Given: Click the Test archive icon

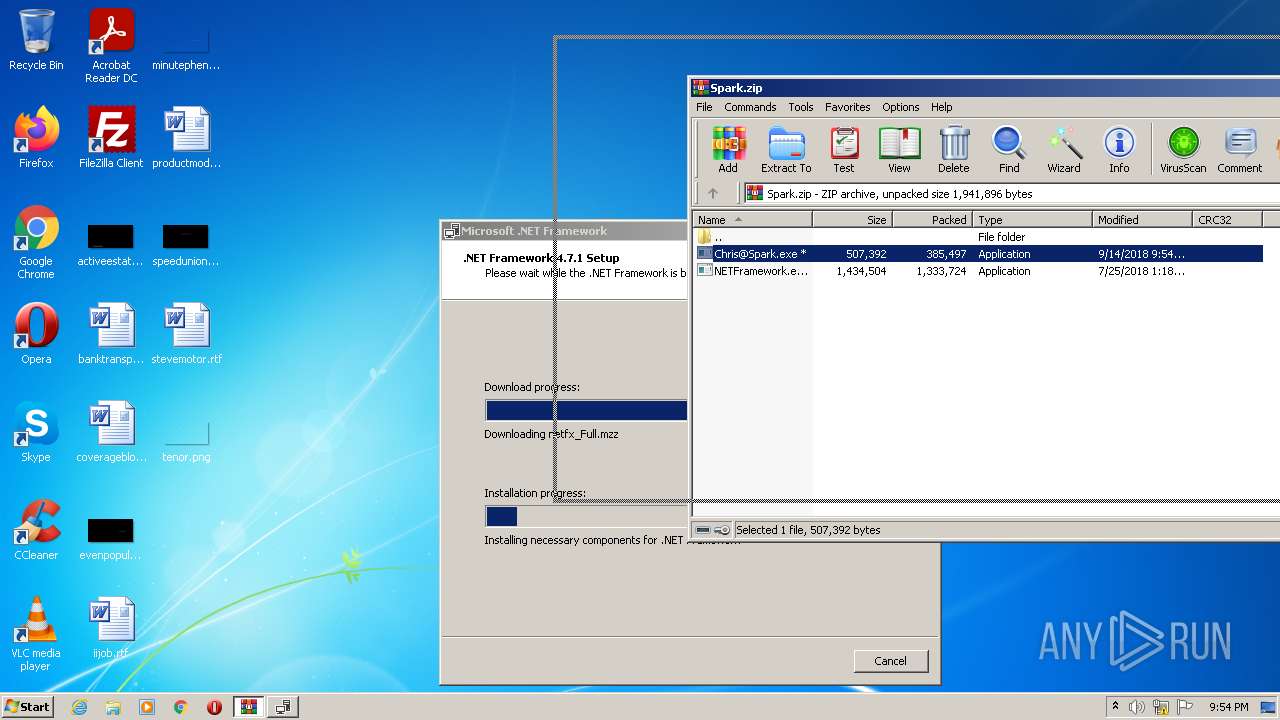Looking at the screenshot, I should 844,150.
